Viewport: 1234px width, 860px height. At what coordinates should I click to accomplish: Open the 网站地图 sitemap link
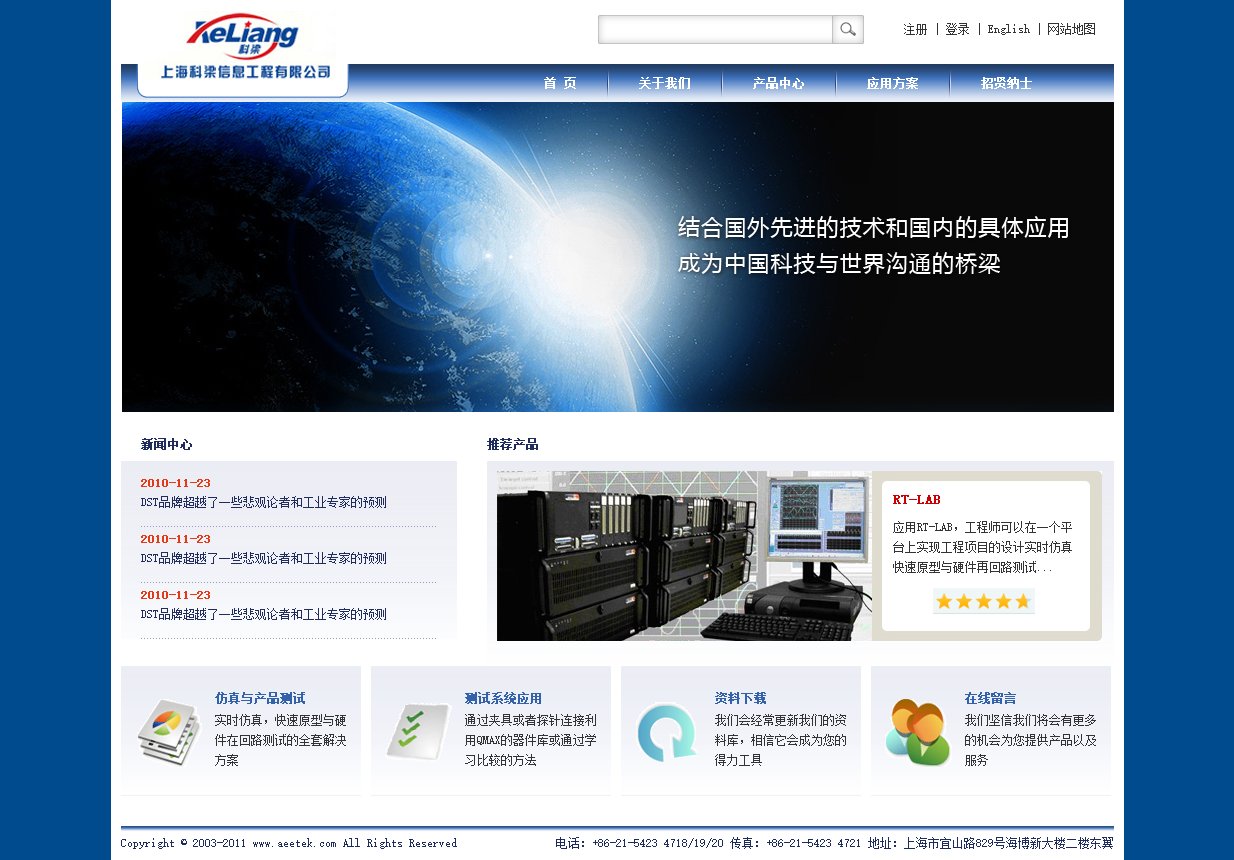[1071, 30]
